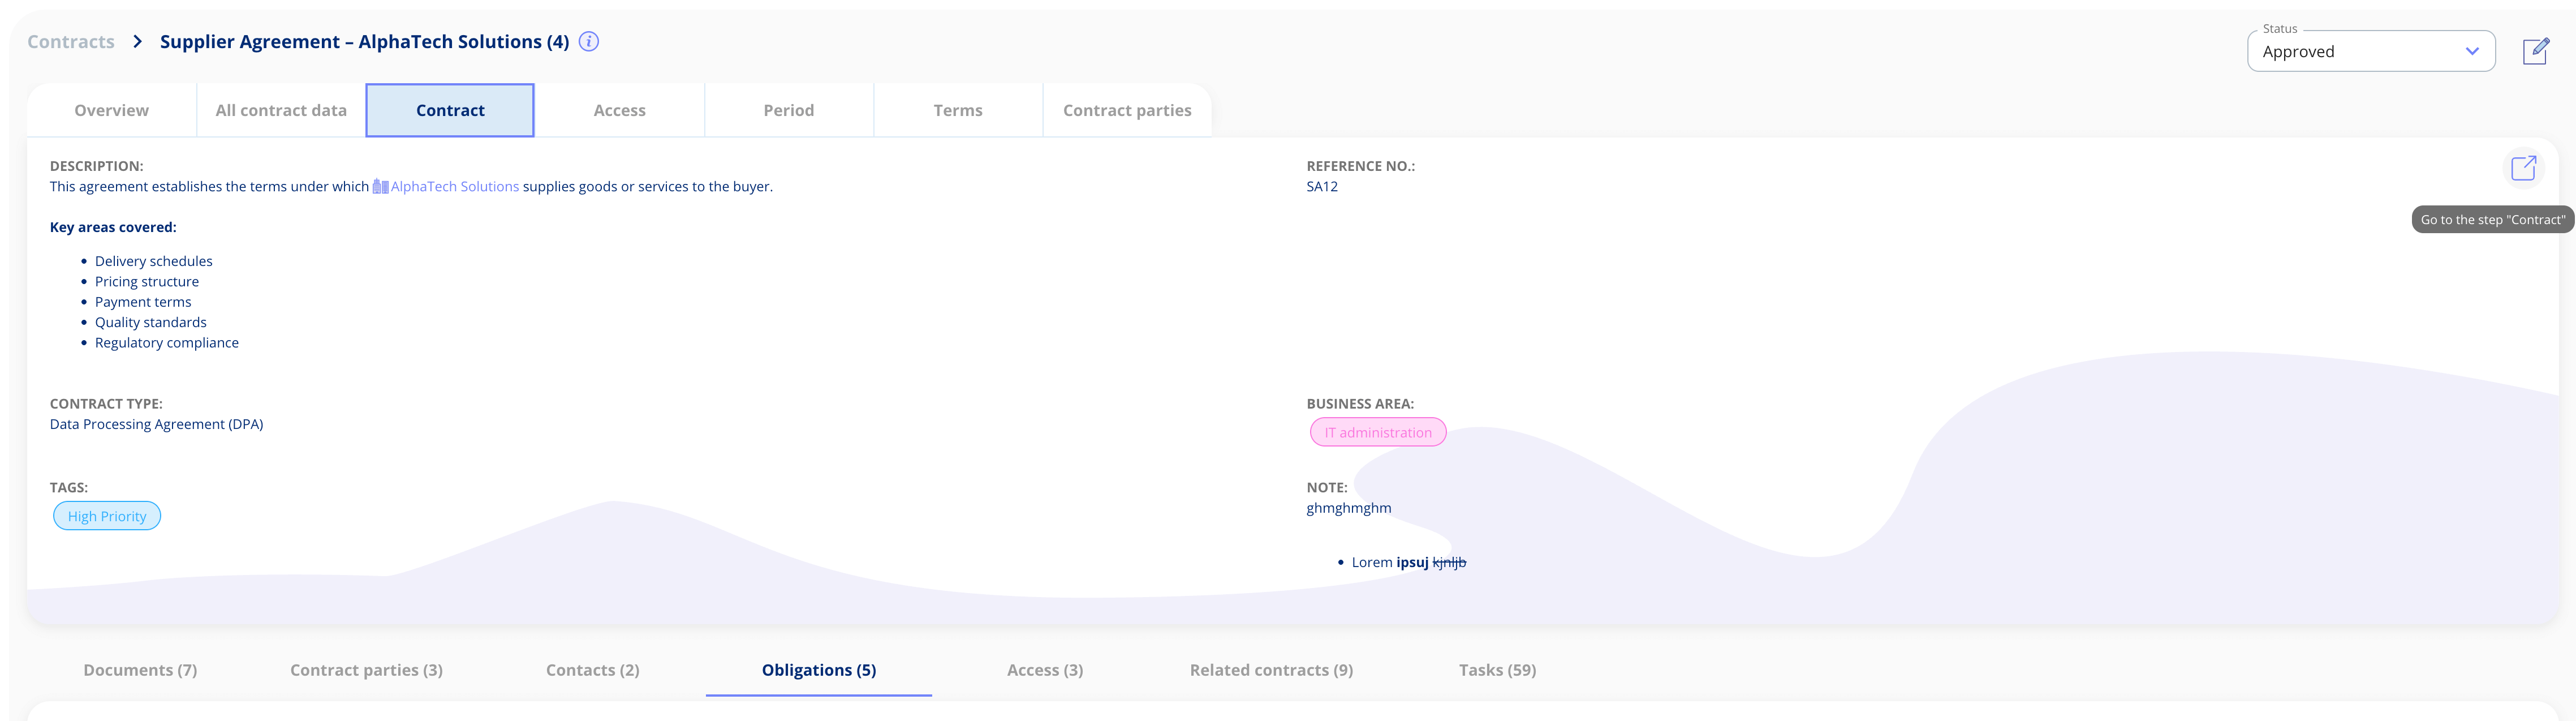Open the Period tab
The width and height of the screenshot is (2576, 721).
(x=788, y=110)
